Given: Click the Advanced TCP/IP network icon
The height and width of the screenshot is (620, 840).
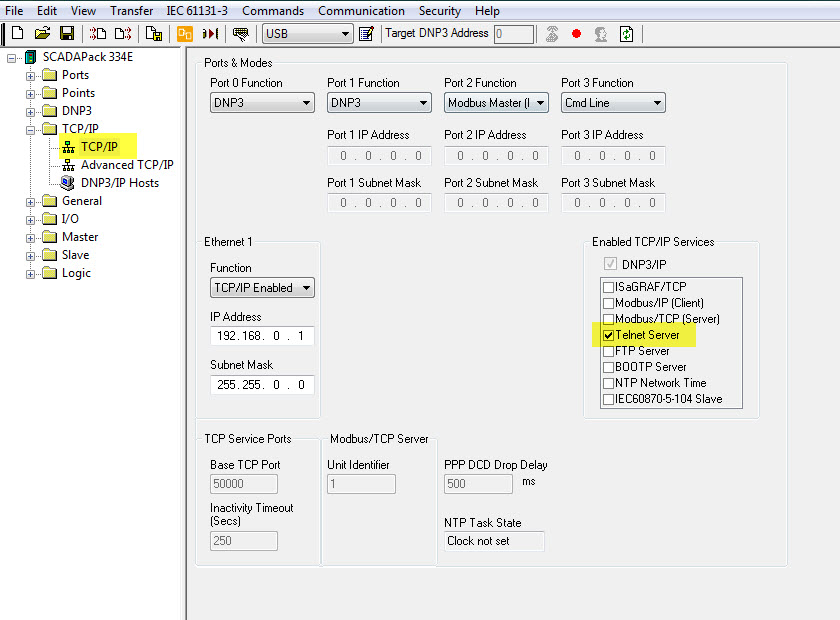Looking at the screenshot, I should pos(69,165).
